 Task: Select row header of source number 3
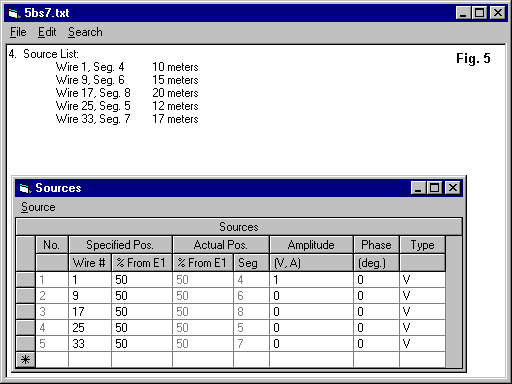tap(26, 312)
